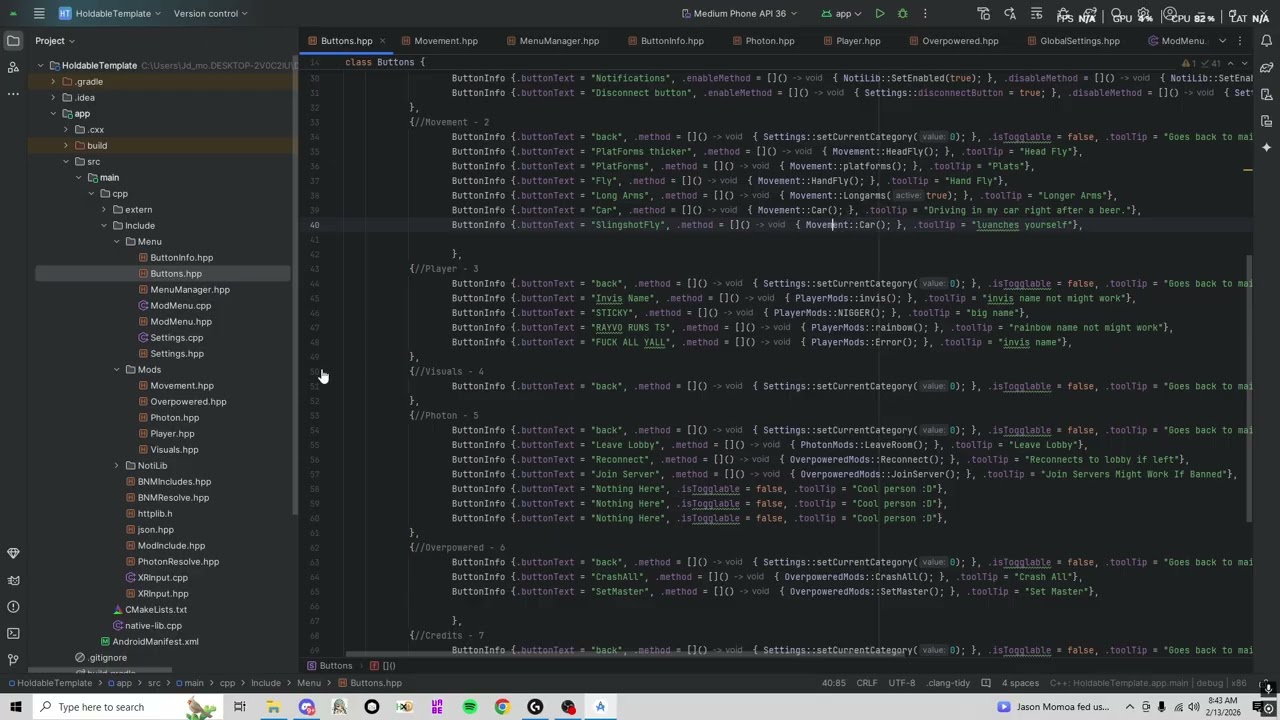
Task: Switch to the Movement.hpp tab
Action: pyautogui.click(x=439, y=41)
